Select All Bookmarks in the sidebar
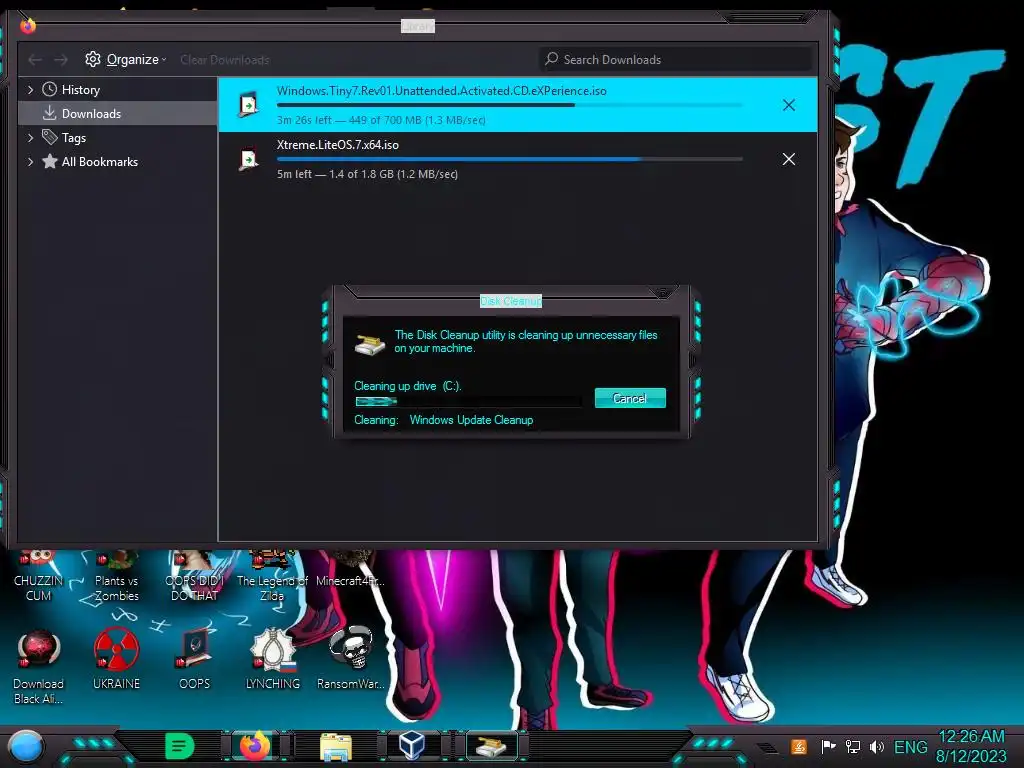 click(x=99, y=162)
